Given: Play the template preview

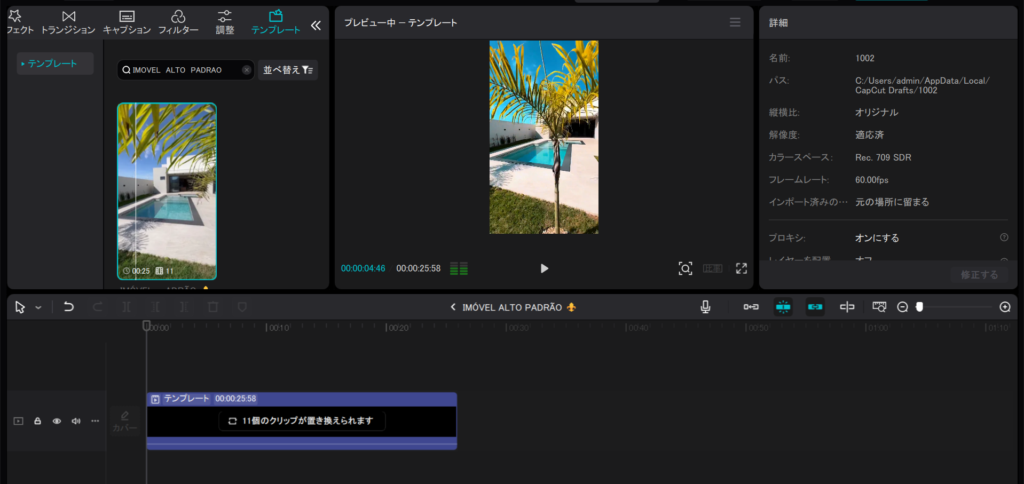Looking at the screenshot, I should click(544, 268).
